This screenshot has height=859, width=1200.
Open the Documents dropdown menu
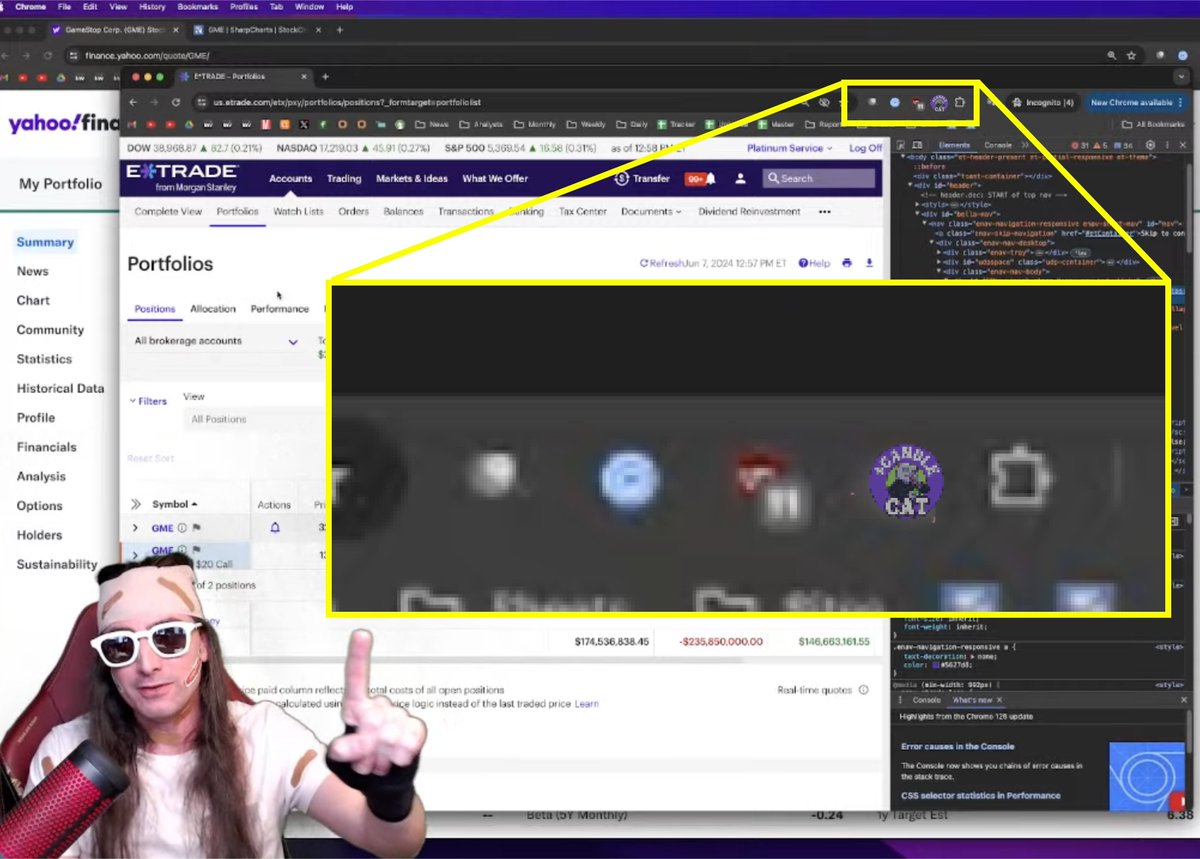click(x=651, y=212)
